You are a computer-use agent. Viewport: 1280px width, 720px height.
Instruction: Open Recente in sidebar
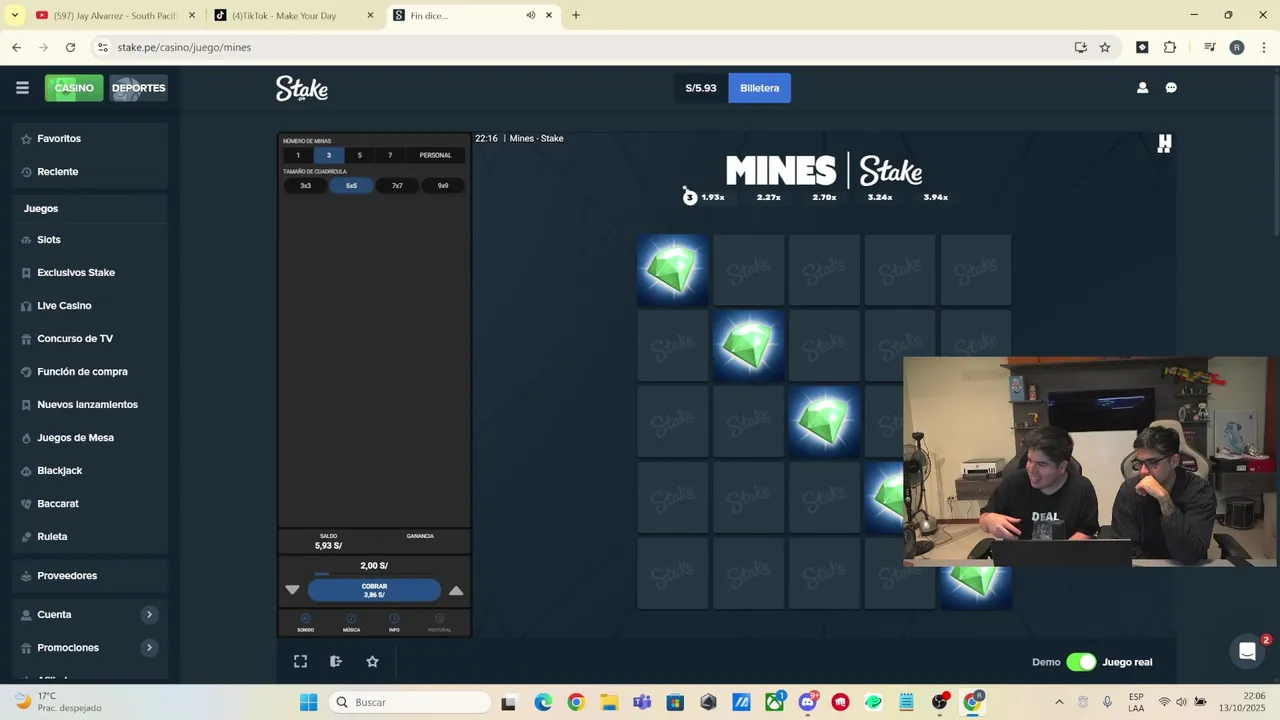pos(57,172)
